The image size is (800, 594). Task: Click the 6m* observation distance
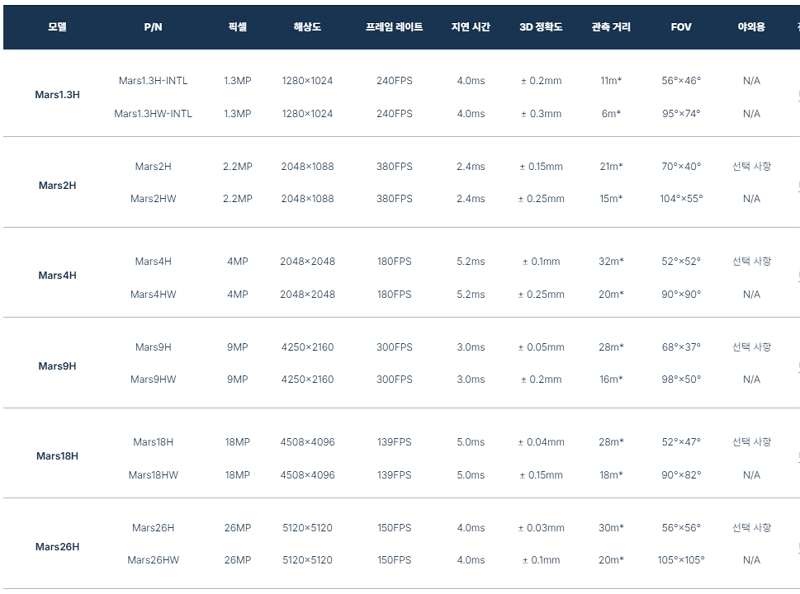tap(611, 113)
